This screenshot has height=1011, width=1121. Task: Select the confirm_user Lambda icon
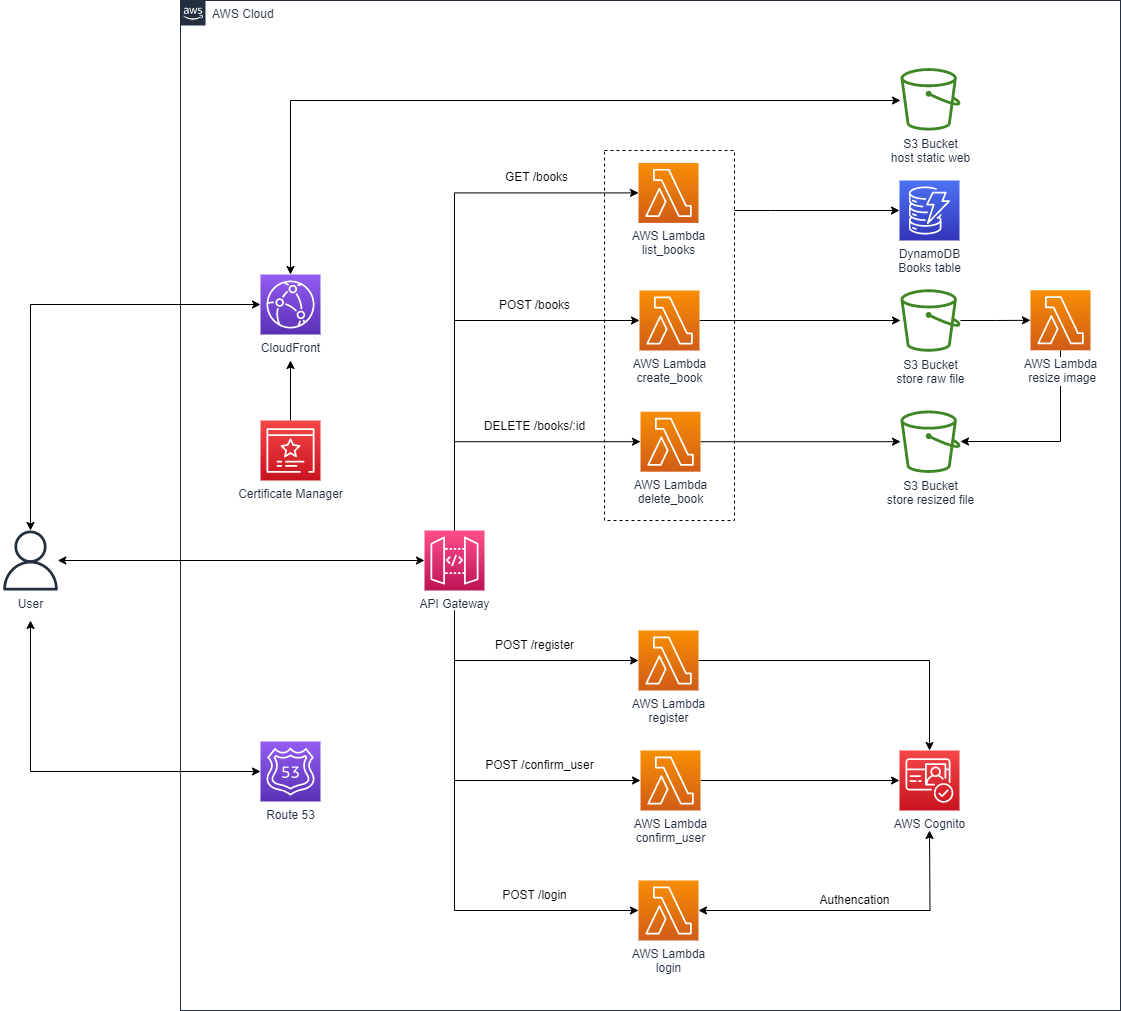click(x=670, y=781)
